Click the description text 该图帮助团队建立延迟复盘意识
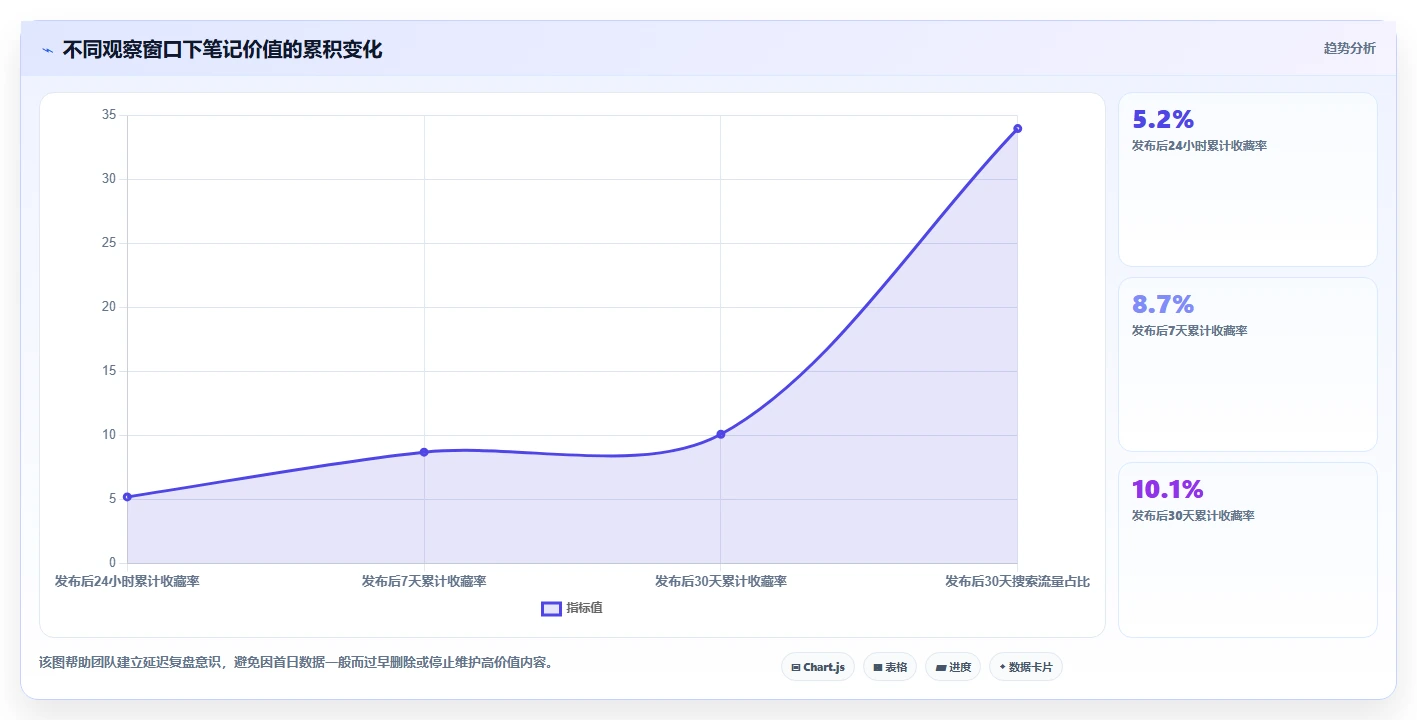The height and width of the screenshot is (720, 1417). coord(132,662)
